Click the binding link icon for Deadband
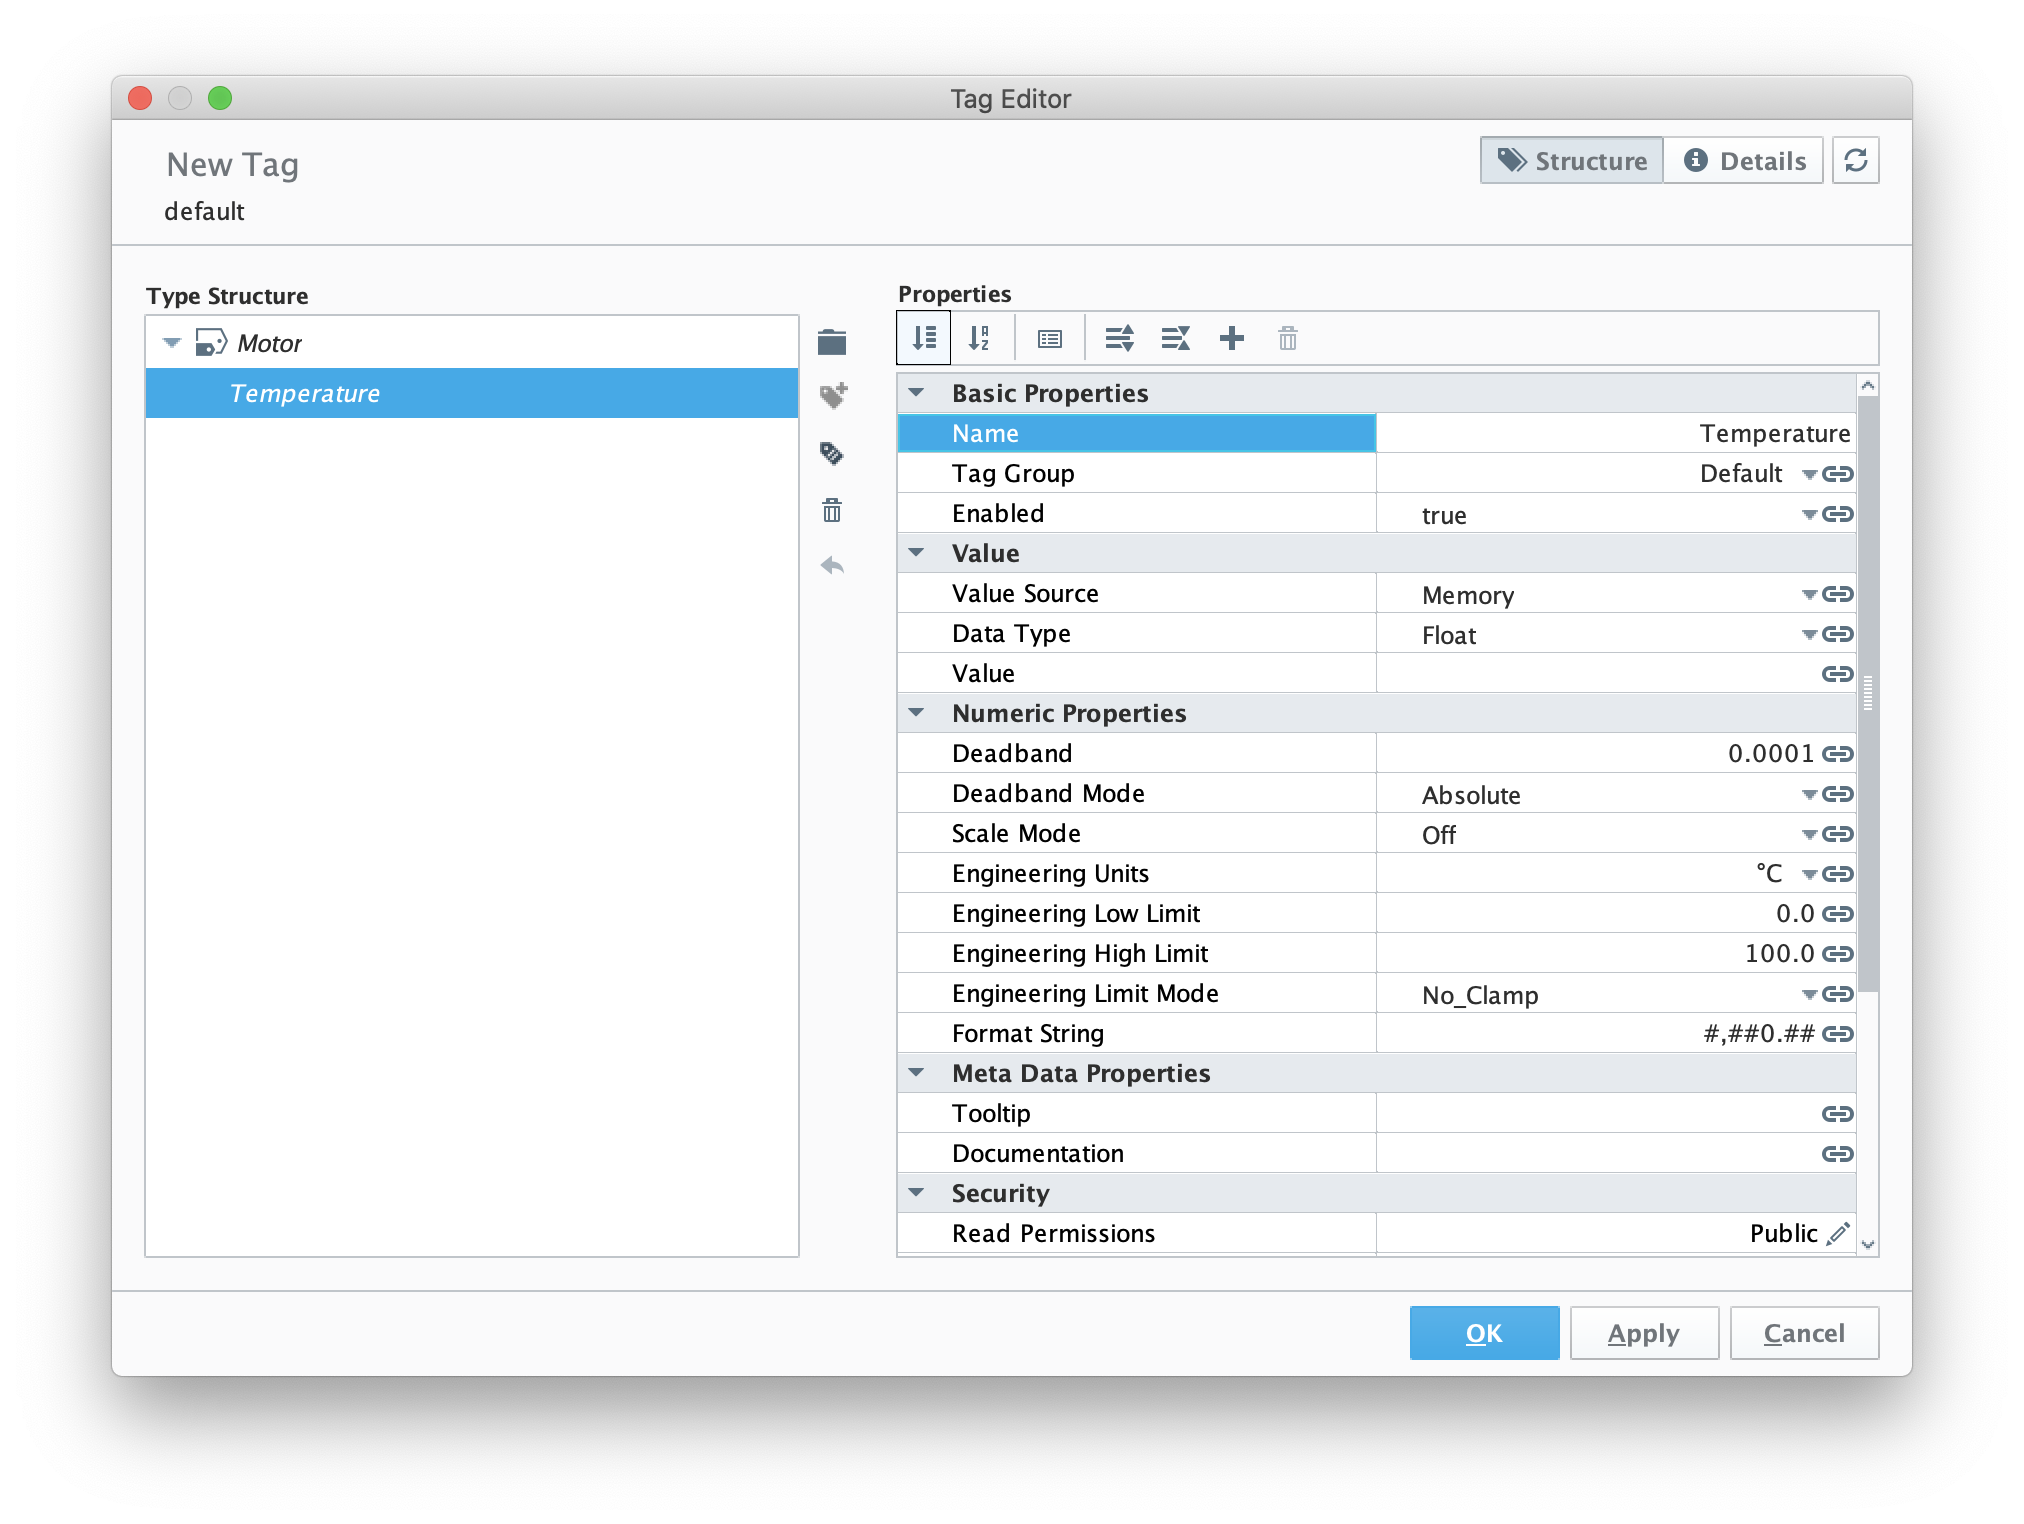 pos(1837,754)
